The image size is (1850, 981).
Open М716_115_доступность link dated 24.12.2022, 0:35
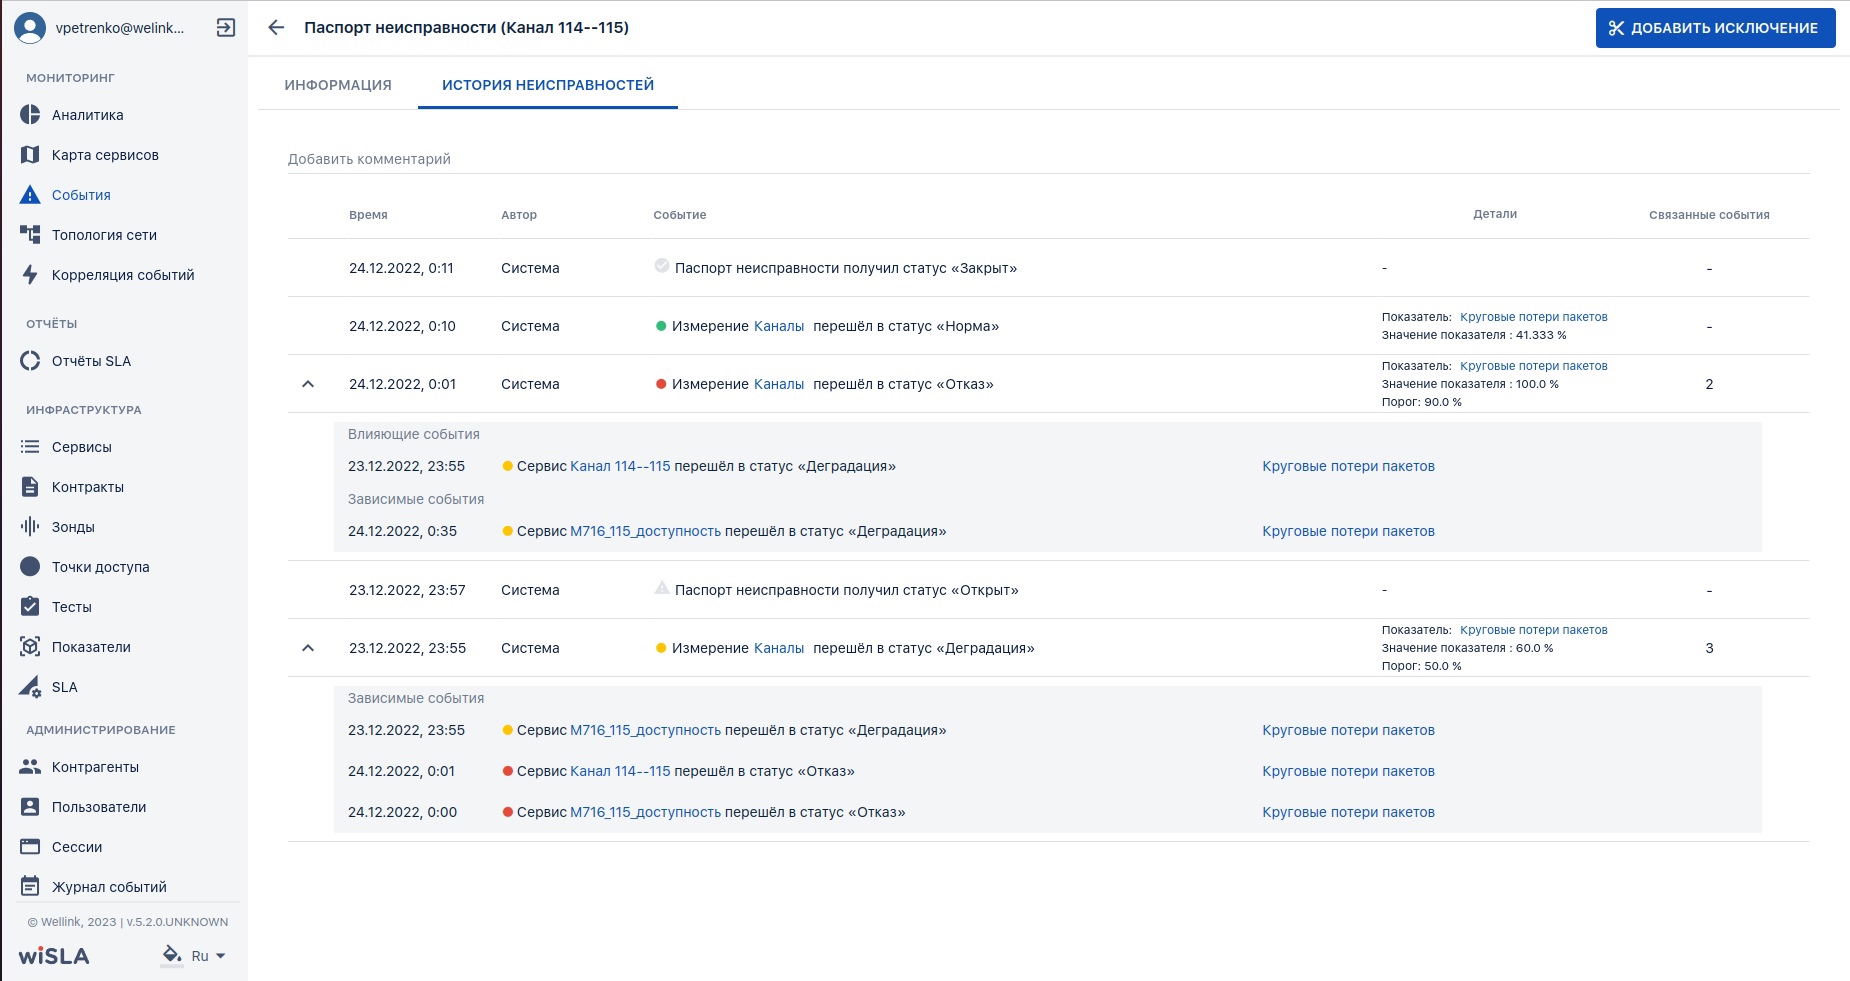[x=645, y=531]
